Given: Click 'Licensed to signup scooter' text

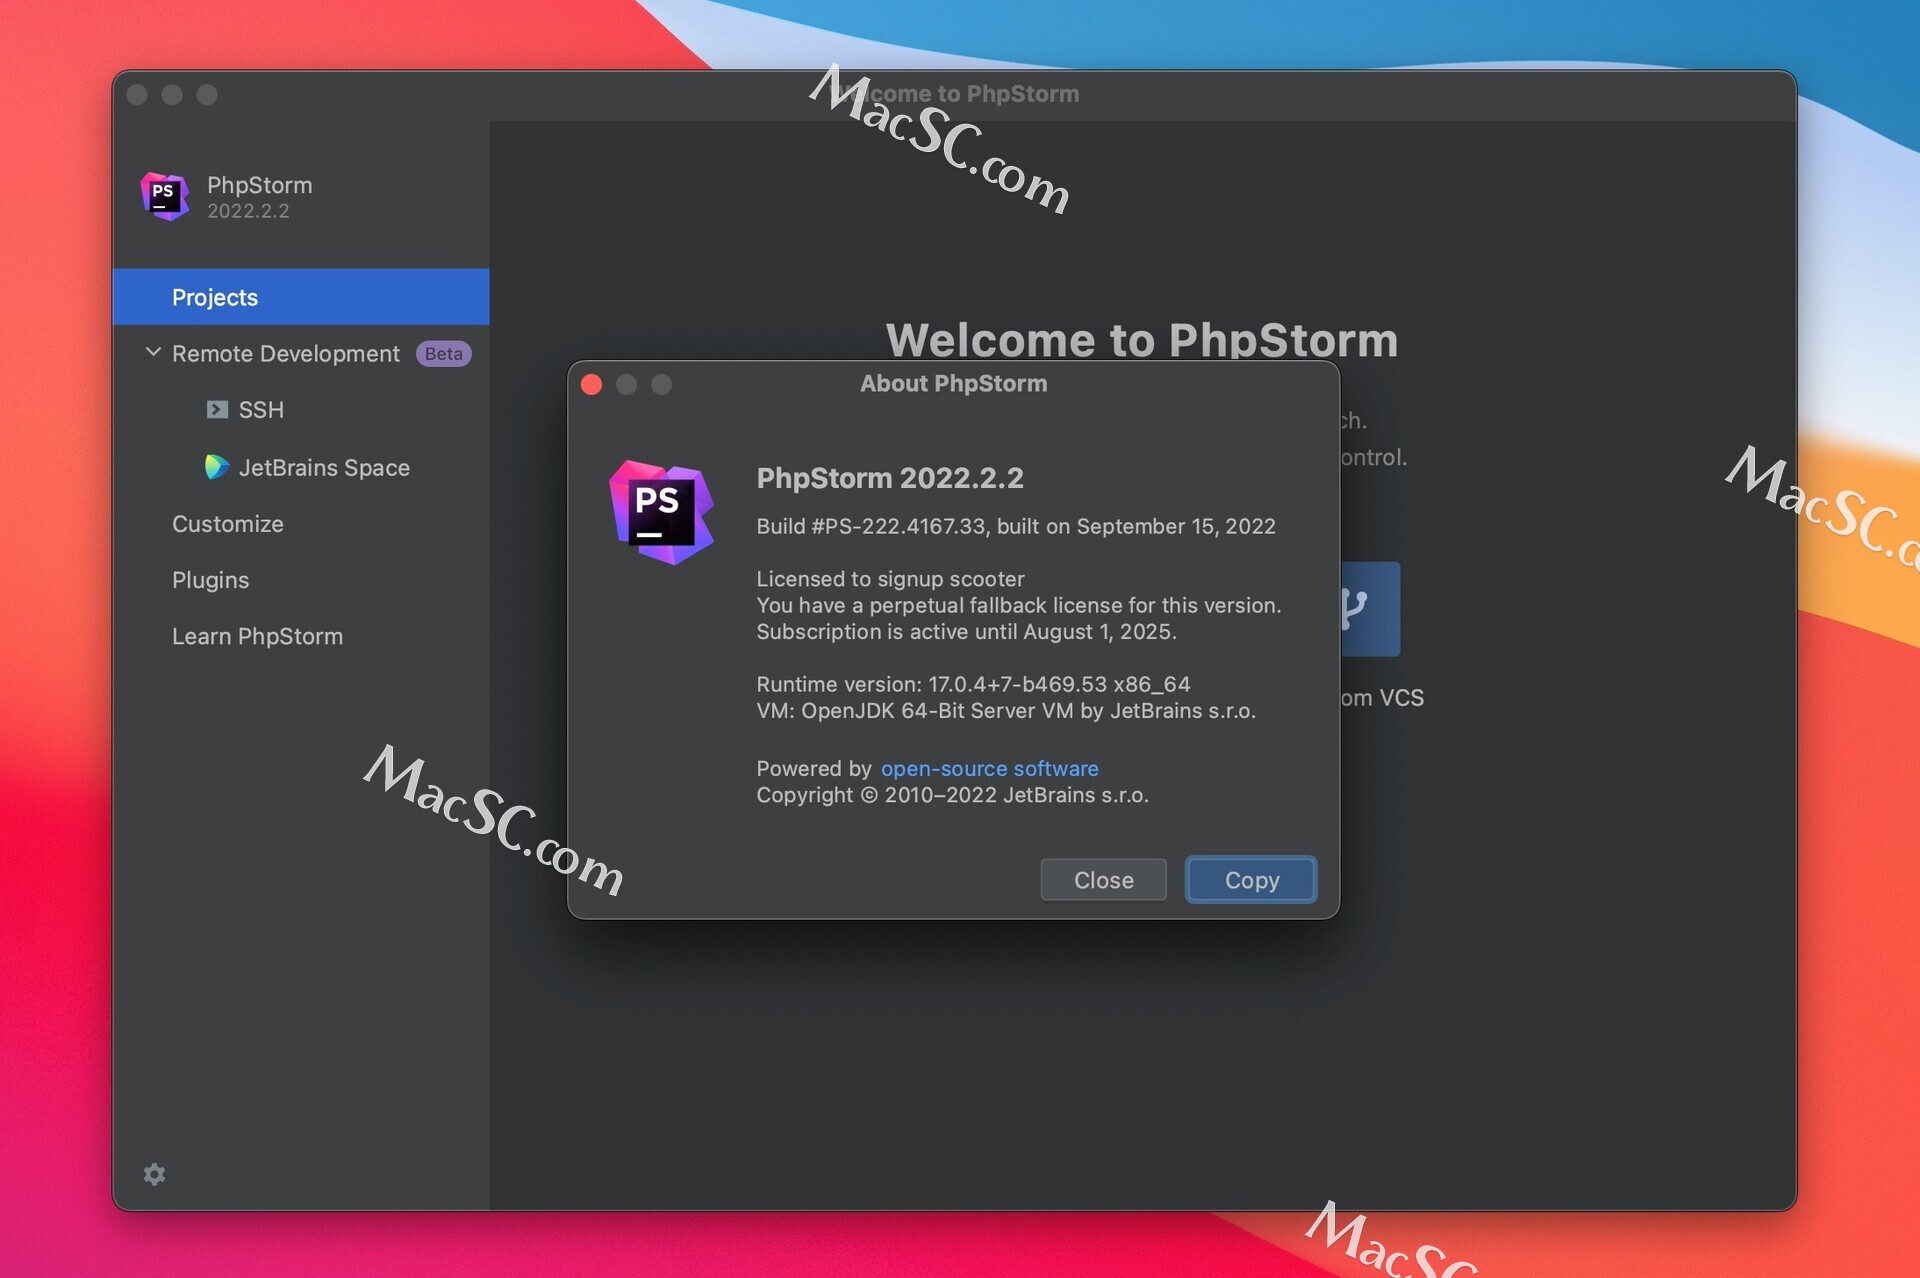Looking at the screenshot, I should (890, 579).
